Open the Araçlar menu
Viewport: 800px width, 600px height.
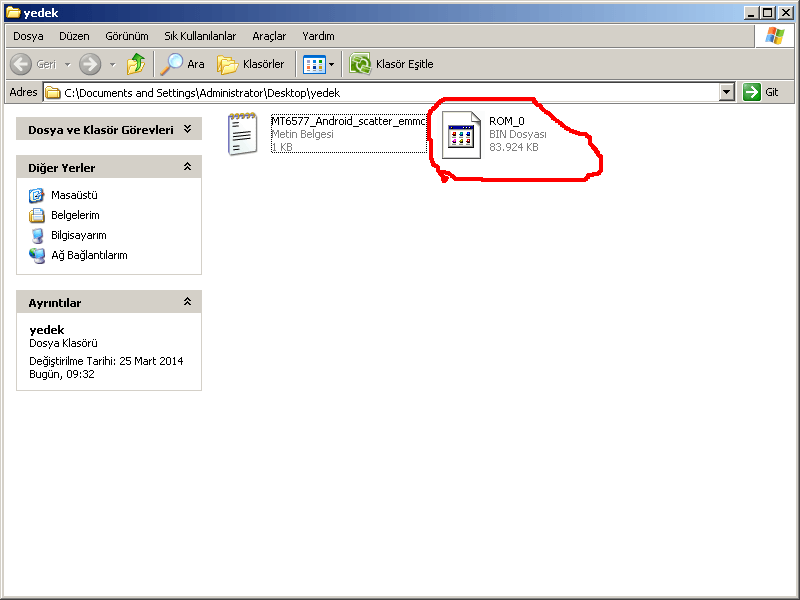coord(269,36)
